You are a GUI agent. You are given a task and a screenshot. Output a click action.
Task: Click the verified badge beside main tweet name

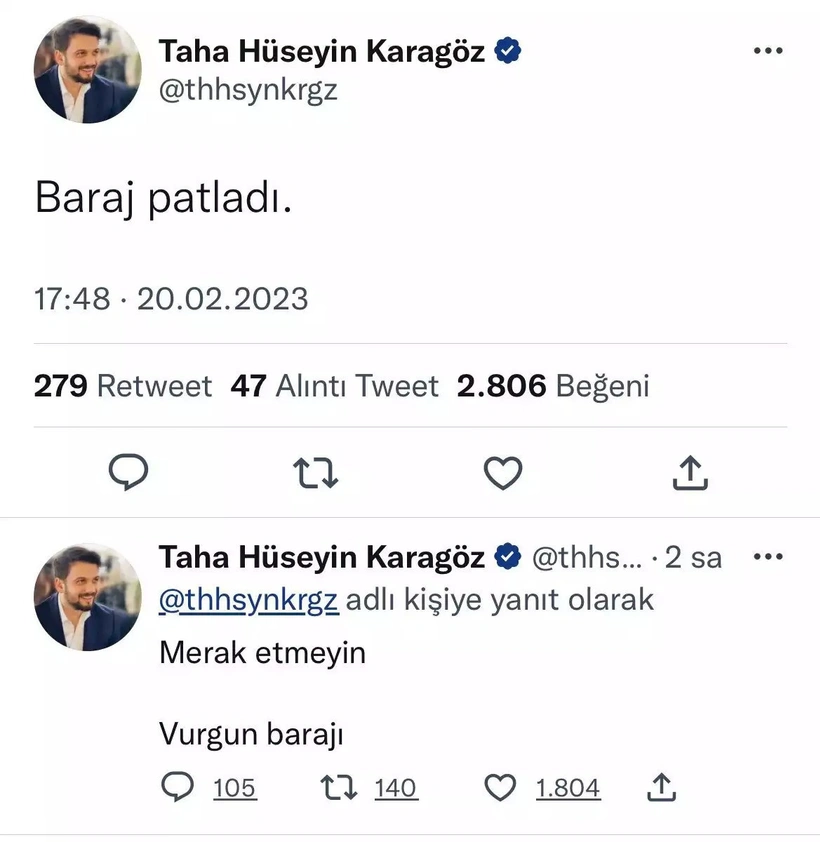pyautogui.click(x=510, y=52)
